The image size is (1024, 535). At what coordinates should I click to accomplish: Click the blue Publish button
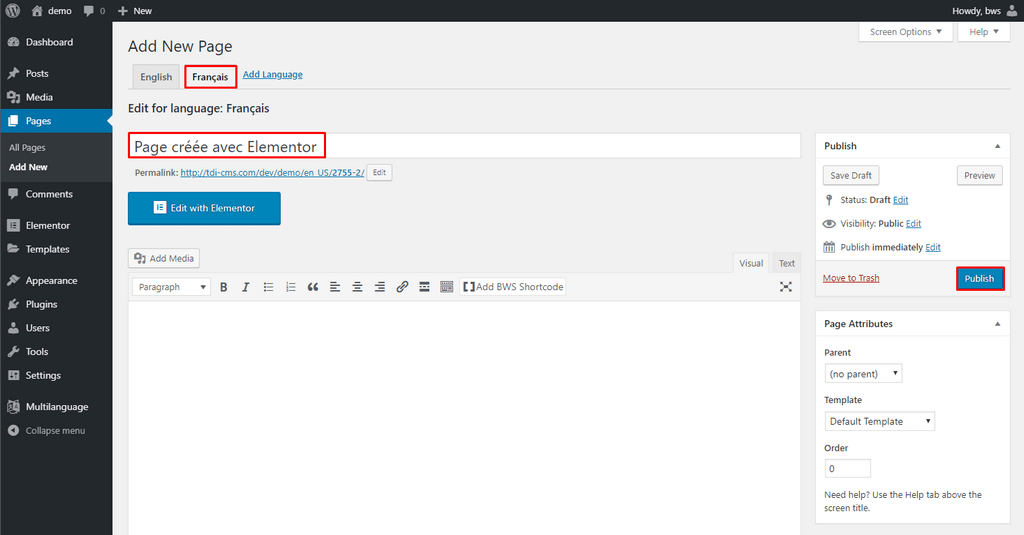click(x=980, y=279)
